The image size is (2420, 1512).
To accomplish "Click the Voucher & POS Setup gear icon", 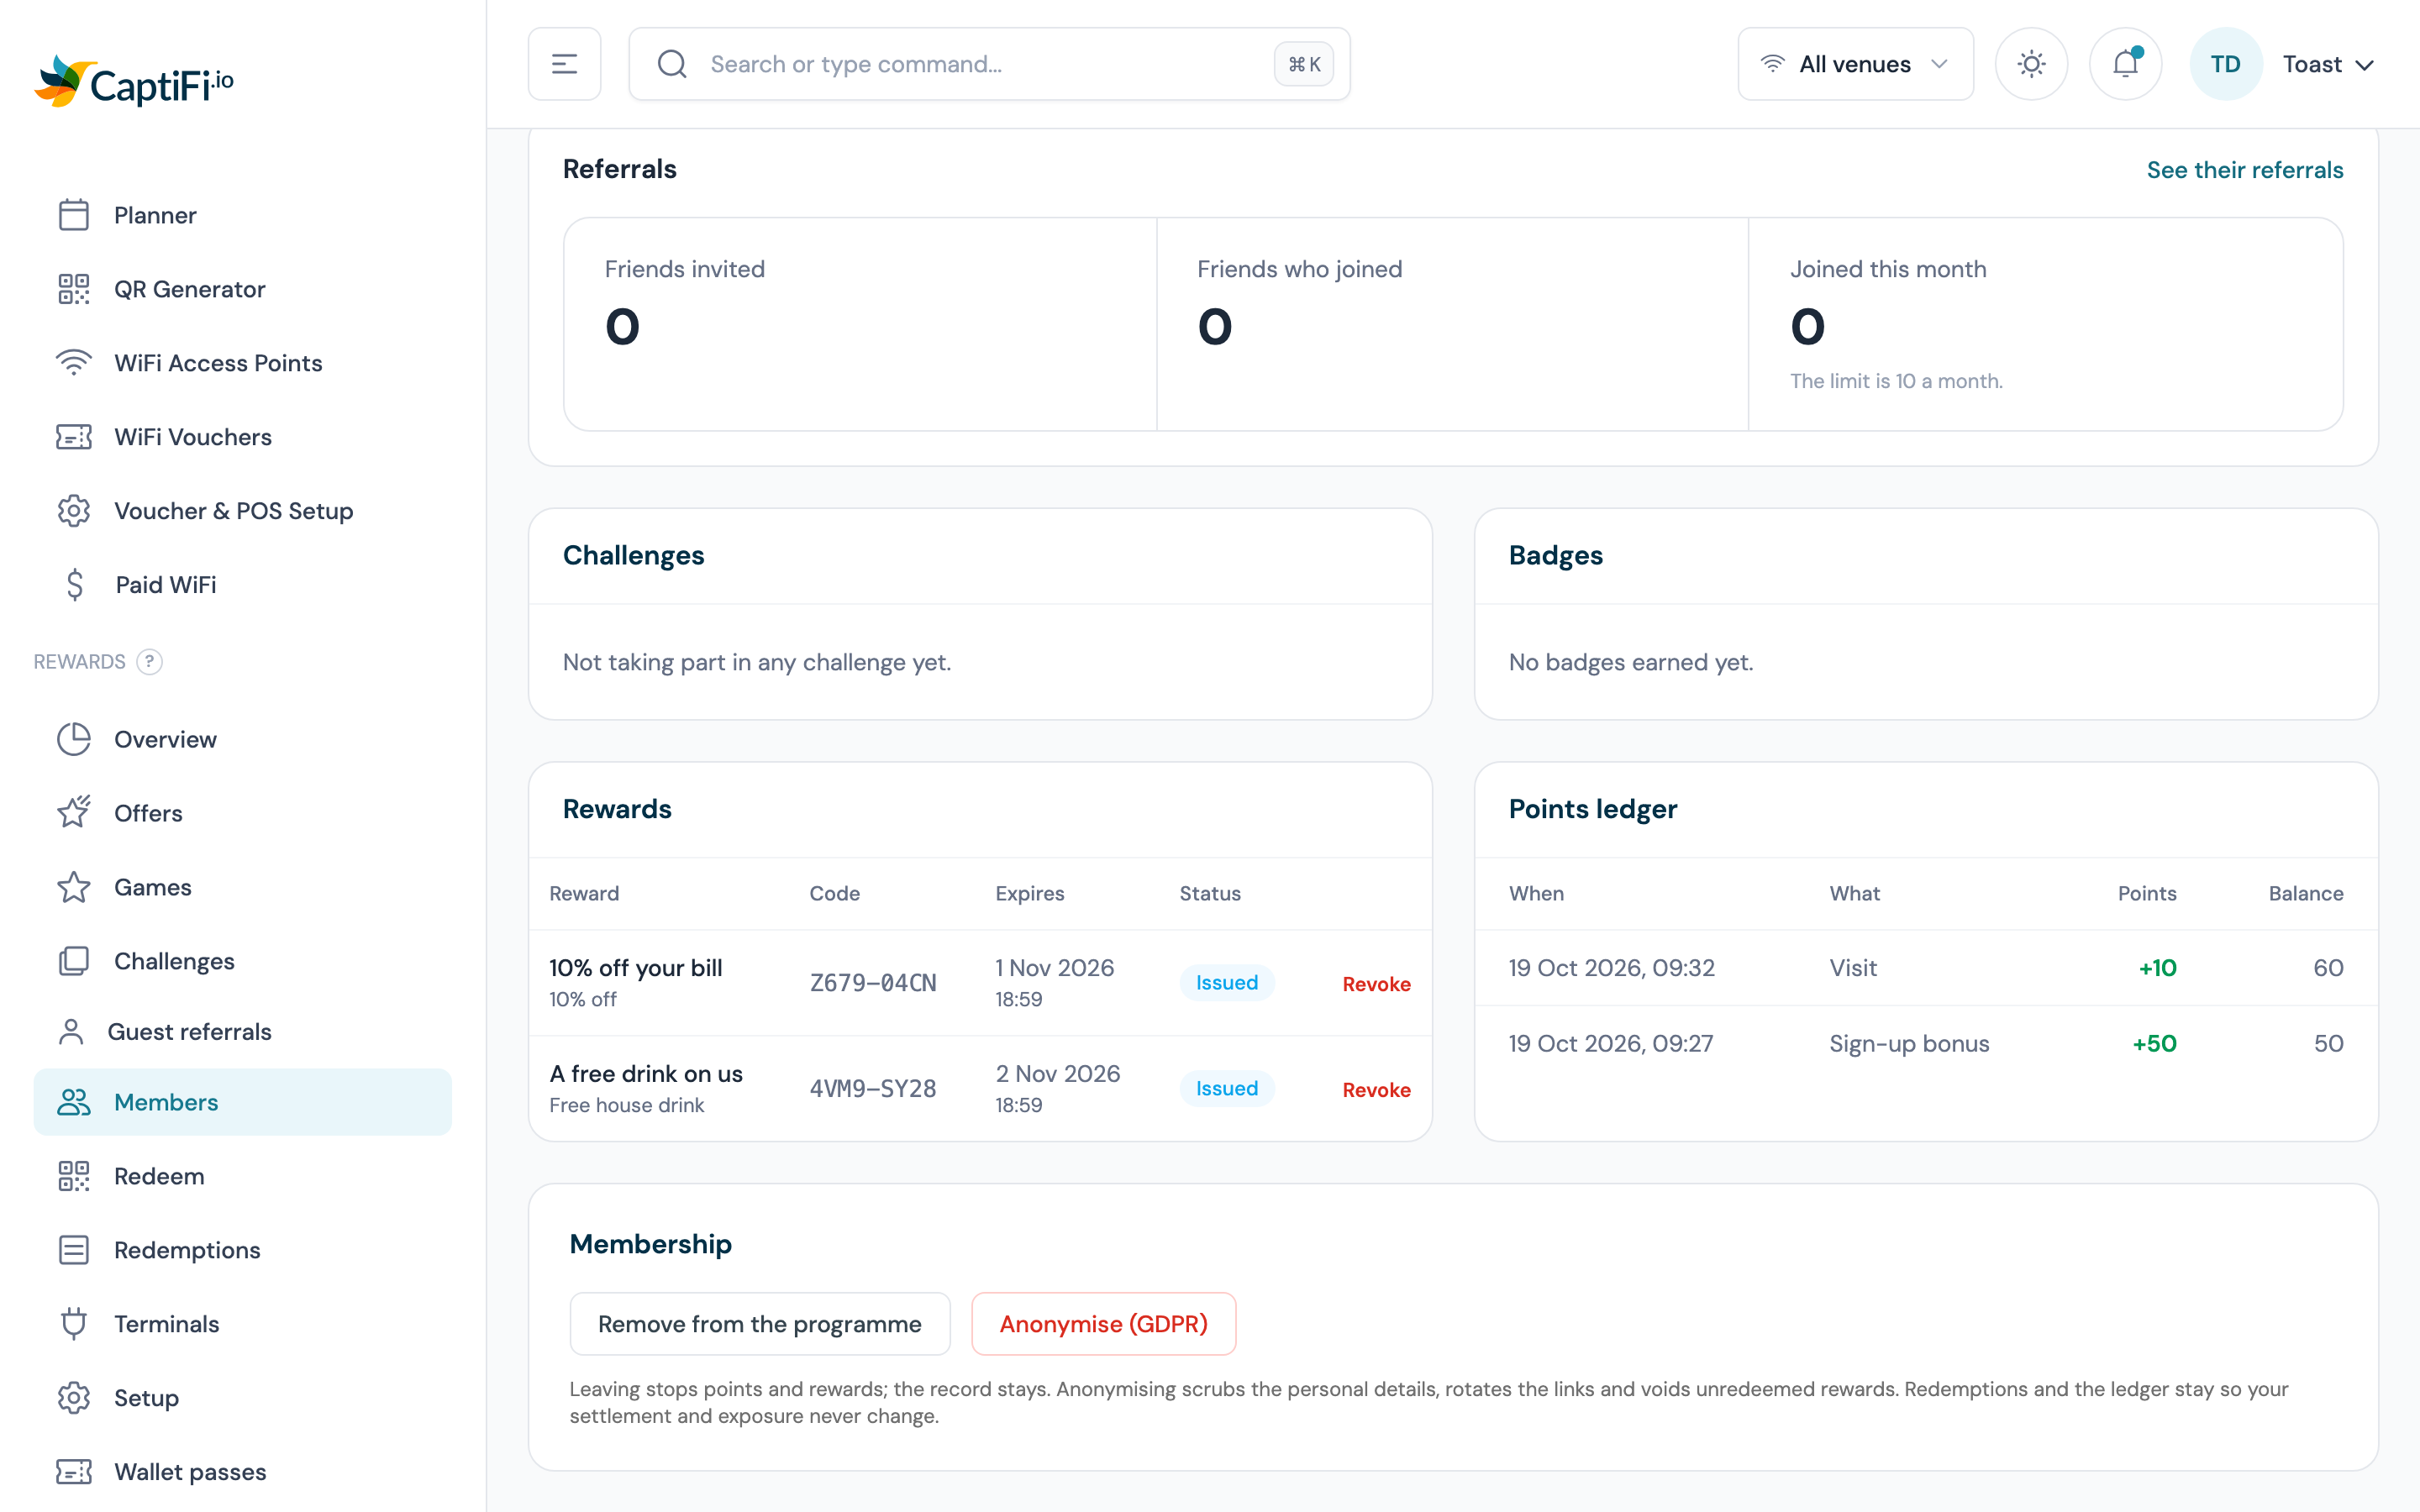I will point(74,511).
